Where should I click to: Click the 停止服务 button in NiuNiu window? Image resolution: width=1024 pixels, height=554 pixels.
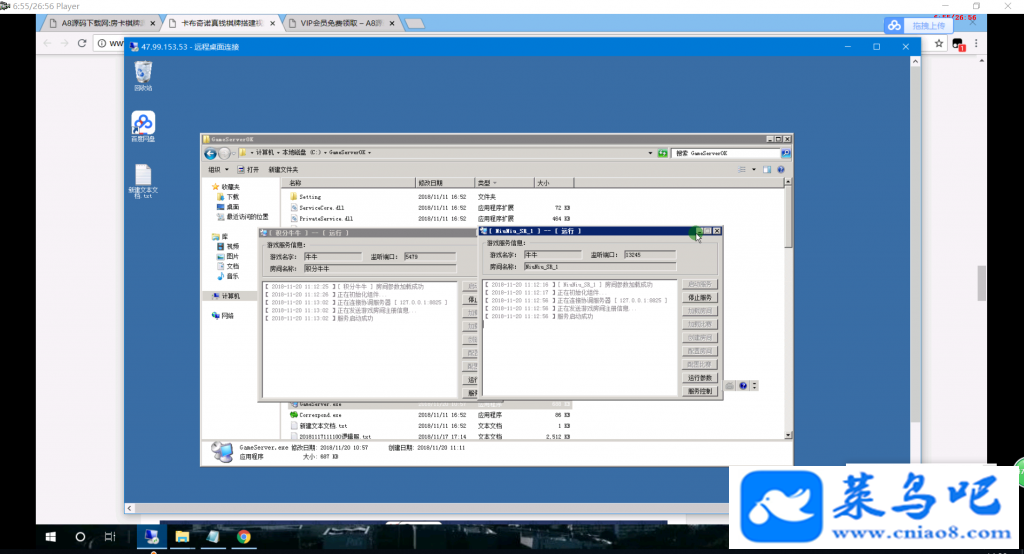[x=700, y=298]
